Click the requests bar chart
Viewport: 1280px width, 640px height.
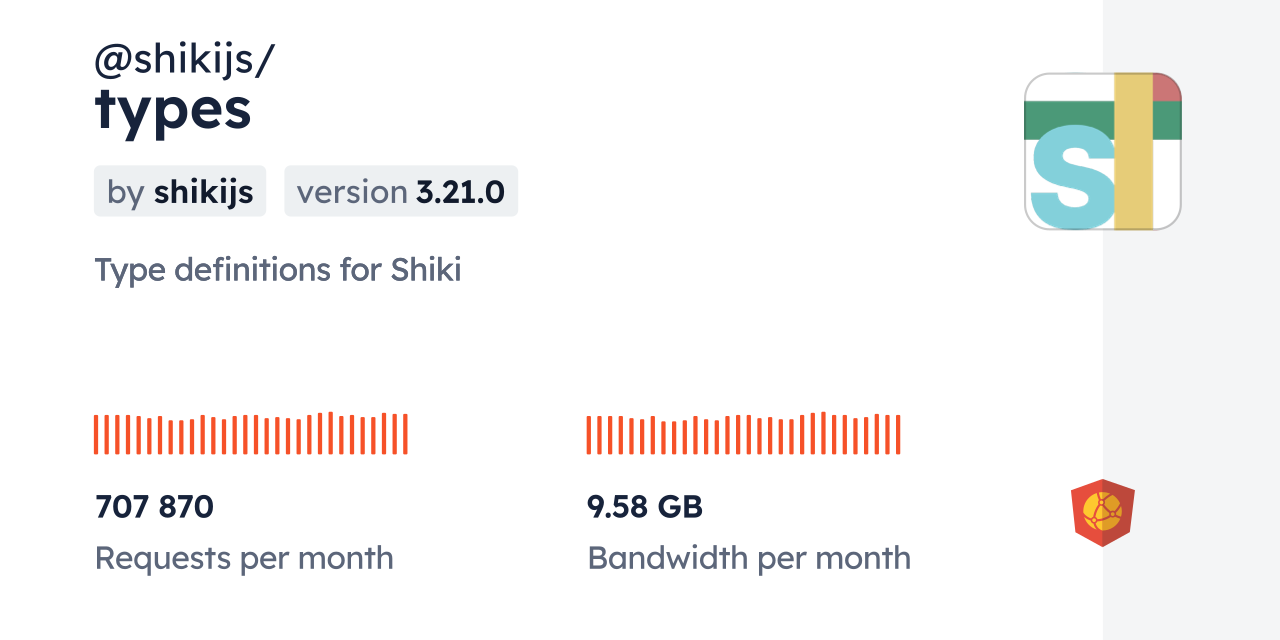pyautogui.click(x=250, y=434)
